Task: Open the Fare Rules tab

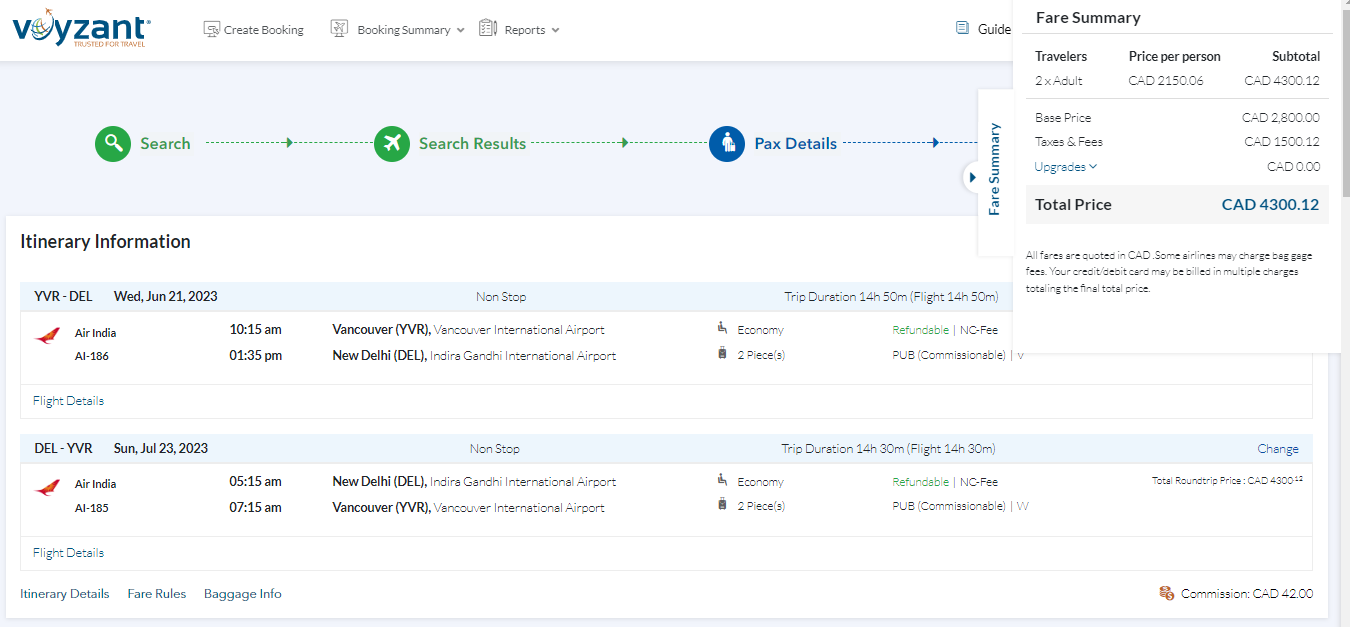Action: [157, 593]
